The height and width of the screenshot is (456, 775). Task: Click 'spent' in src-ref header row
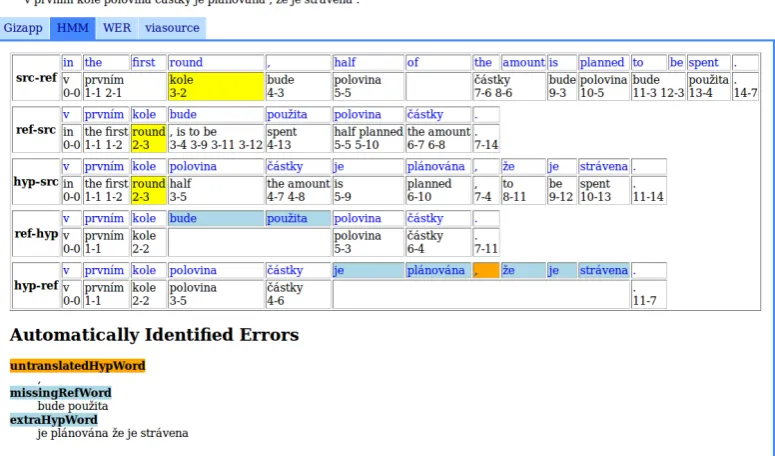point(708,63)
